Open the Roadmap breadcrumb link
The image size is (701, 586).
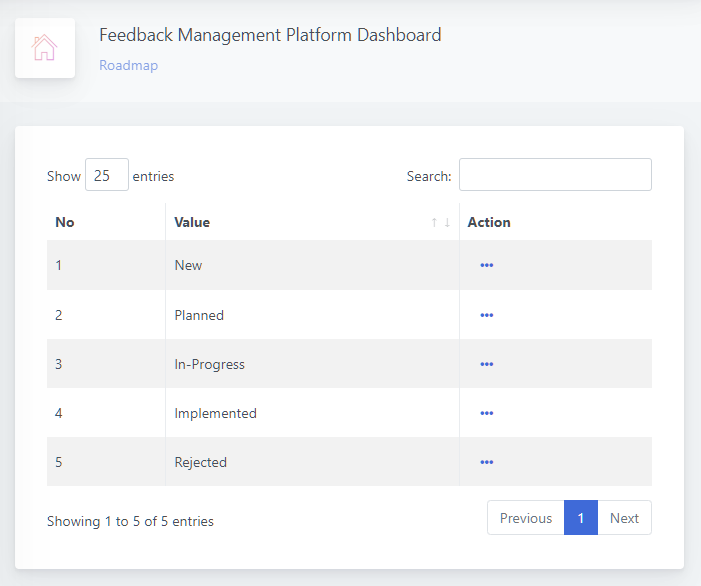(128, 66)
